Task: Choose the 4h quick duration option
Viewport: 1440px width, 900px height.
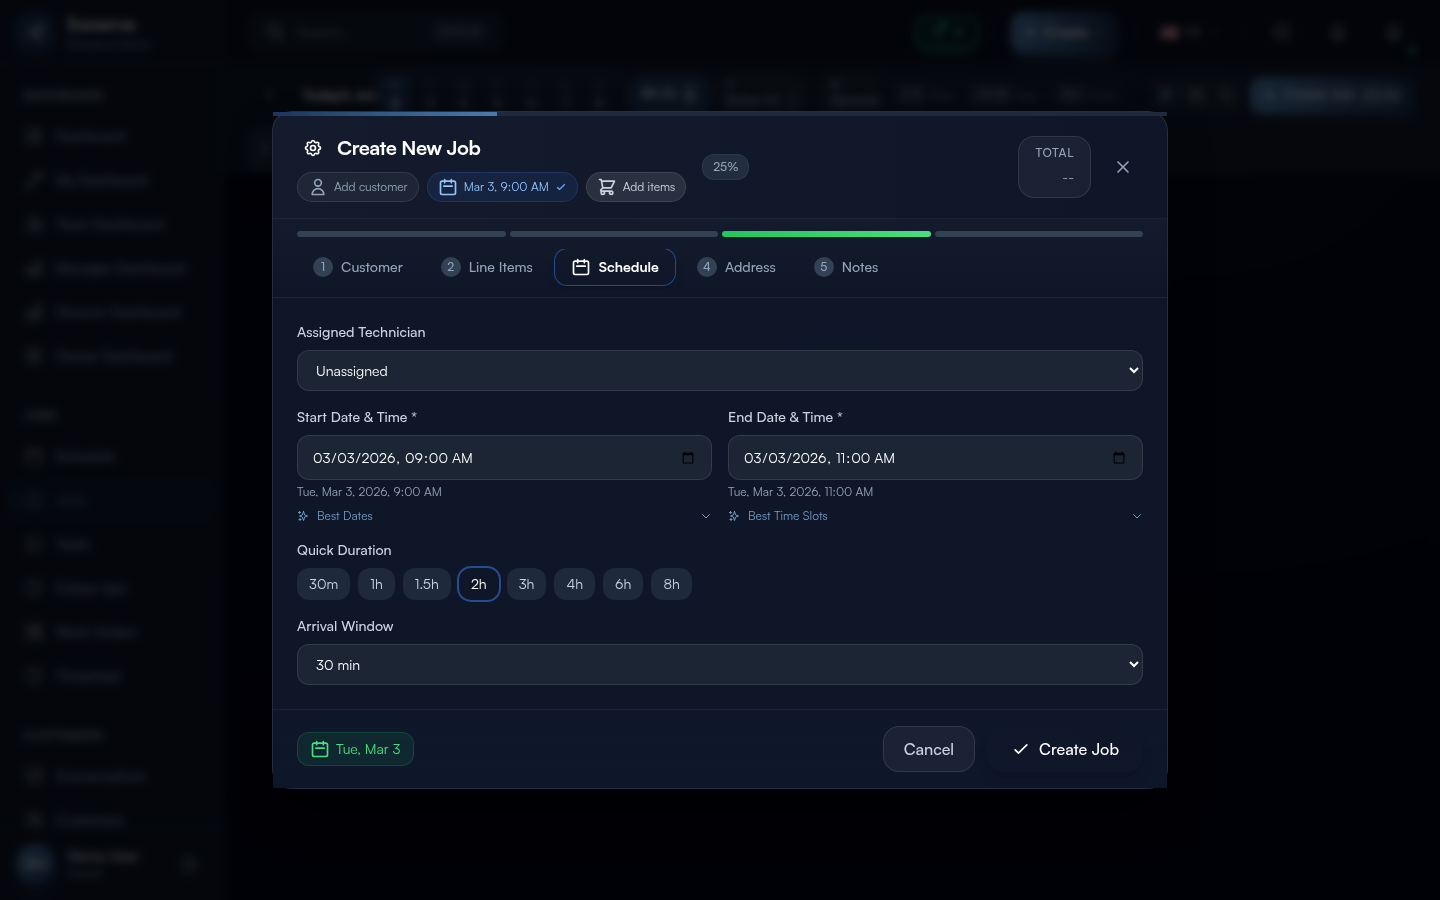Action: coord(574,584)
